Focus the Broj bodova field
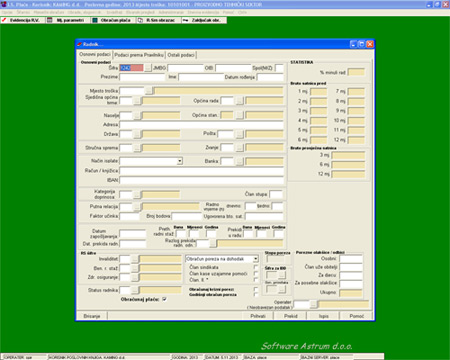 (x=186, y=216)
